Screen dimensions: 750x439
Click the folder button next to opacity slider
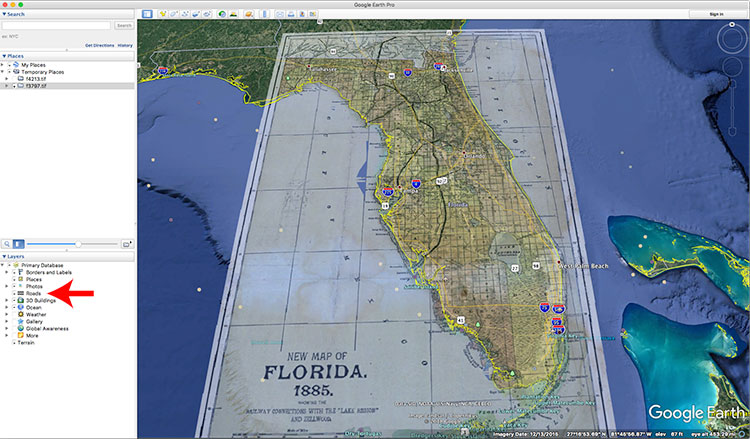(127, 244)
